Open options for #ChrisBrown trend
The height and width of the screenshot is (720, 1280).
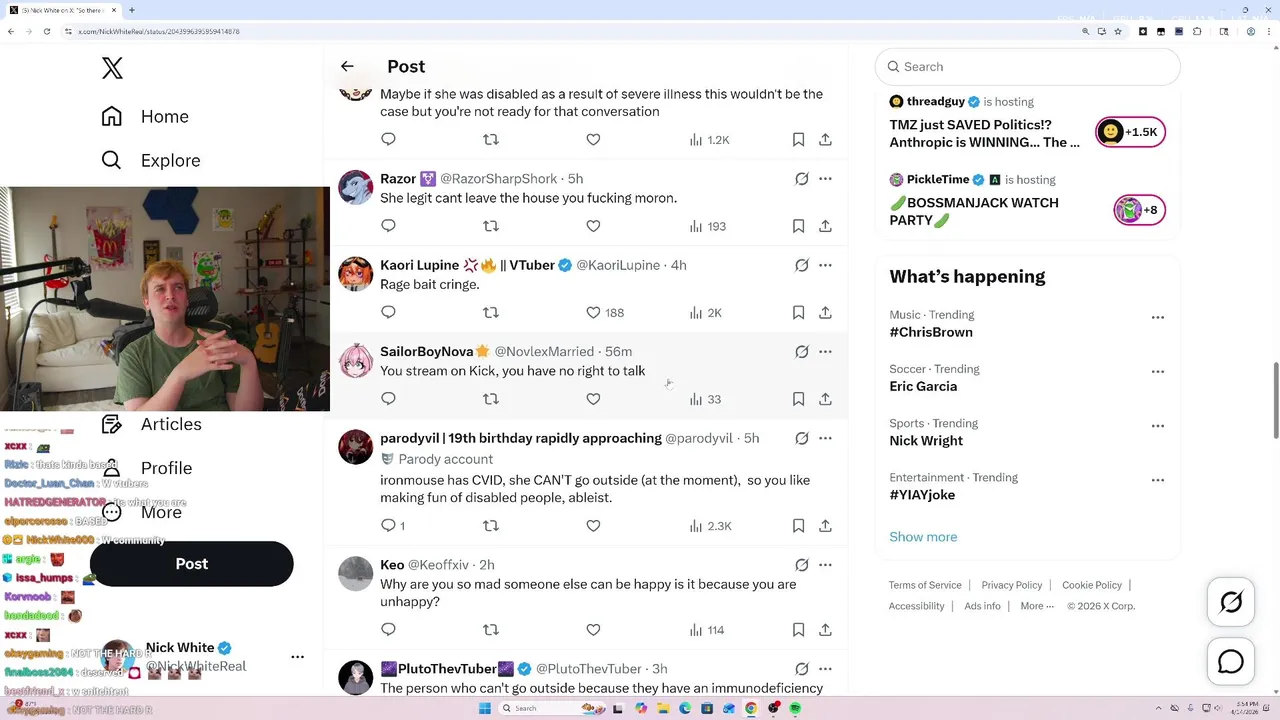1158,317
